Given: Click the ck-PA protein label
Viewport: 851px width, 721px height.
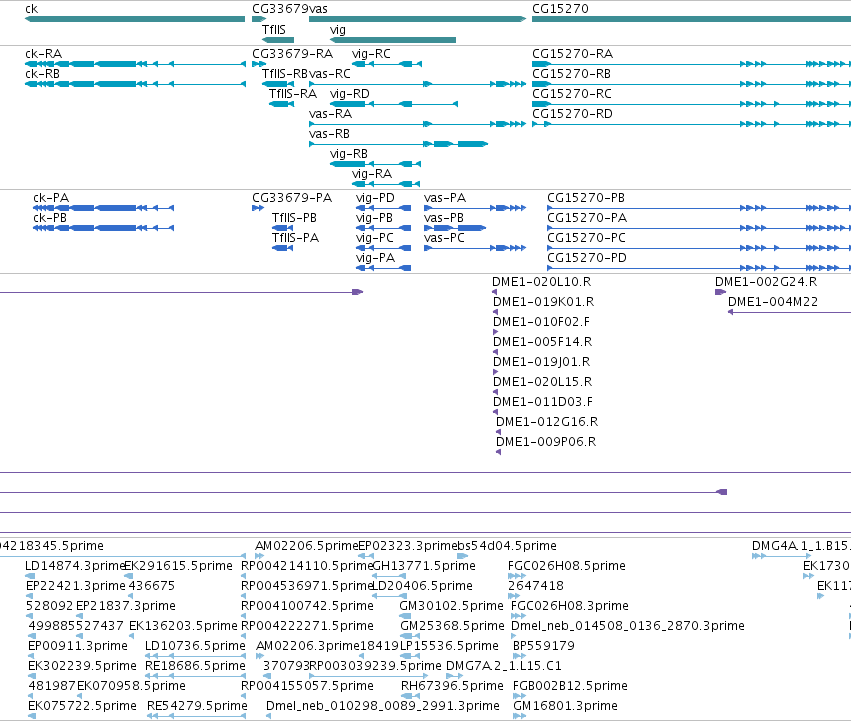Looking at the screenshot, I should click(x=51, y=198).
